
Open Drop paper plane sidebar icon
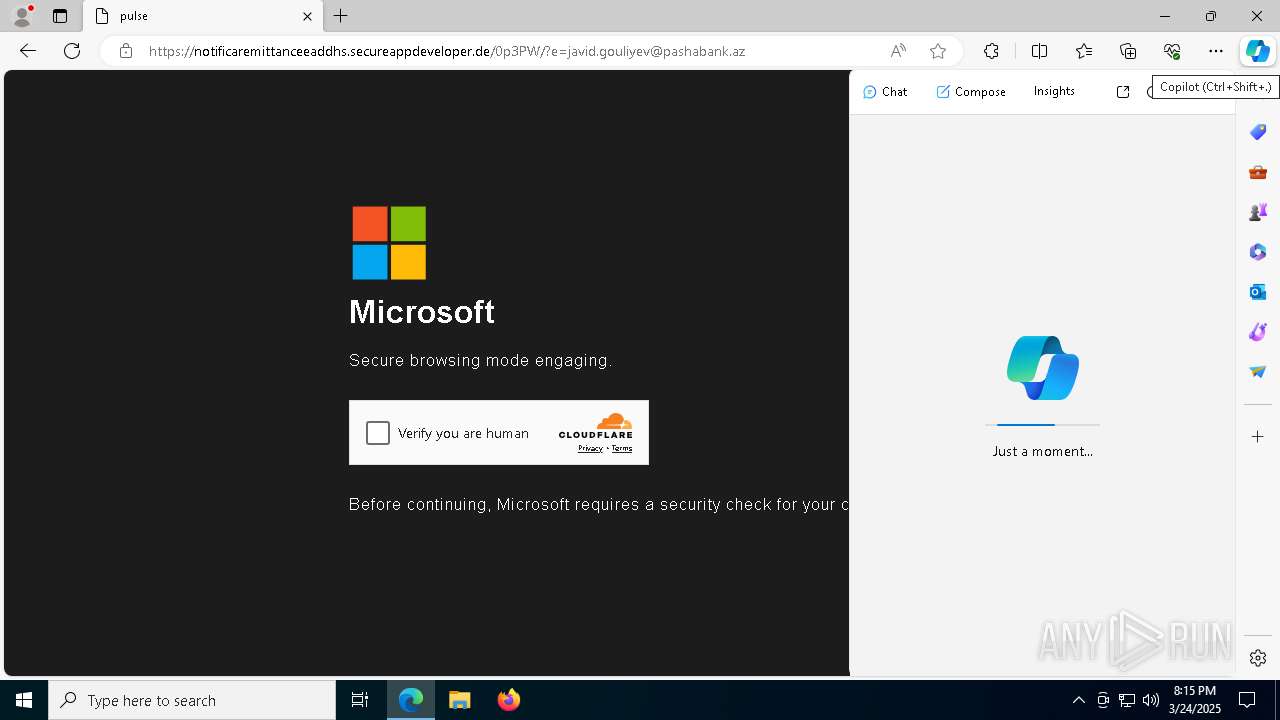pos(1258,372)
